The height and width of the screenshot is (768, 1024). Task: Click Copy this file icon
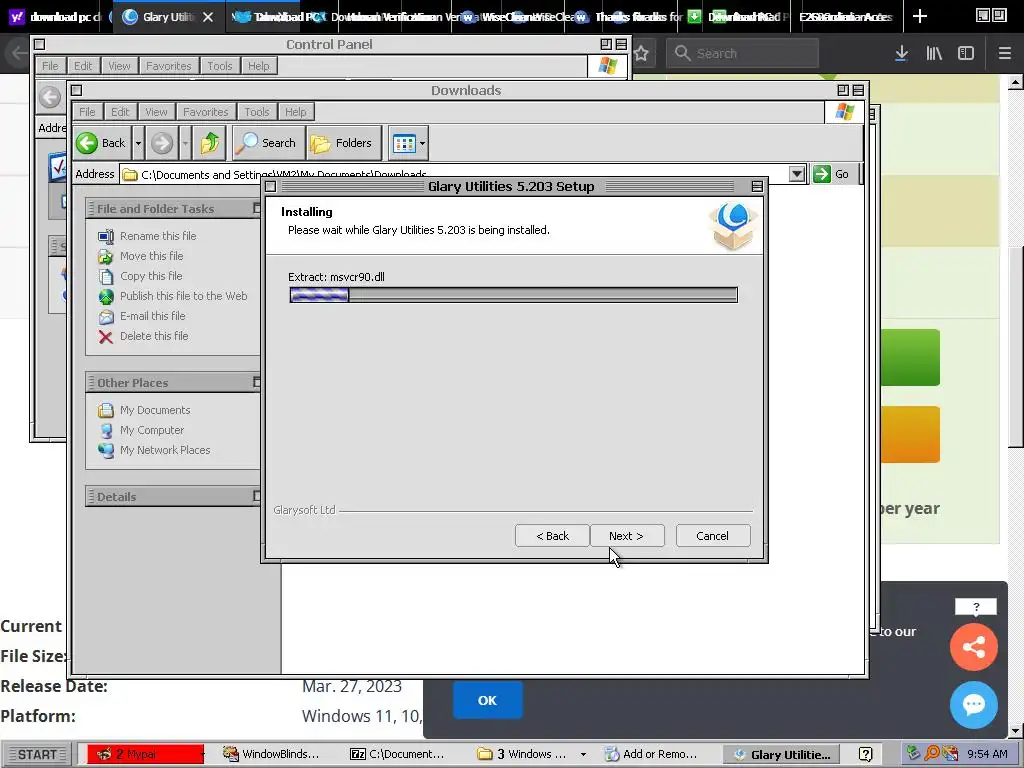[105, 276]
